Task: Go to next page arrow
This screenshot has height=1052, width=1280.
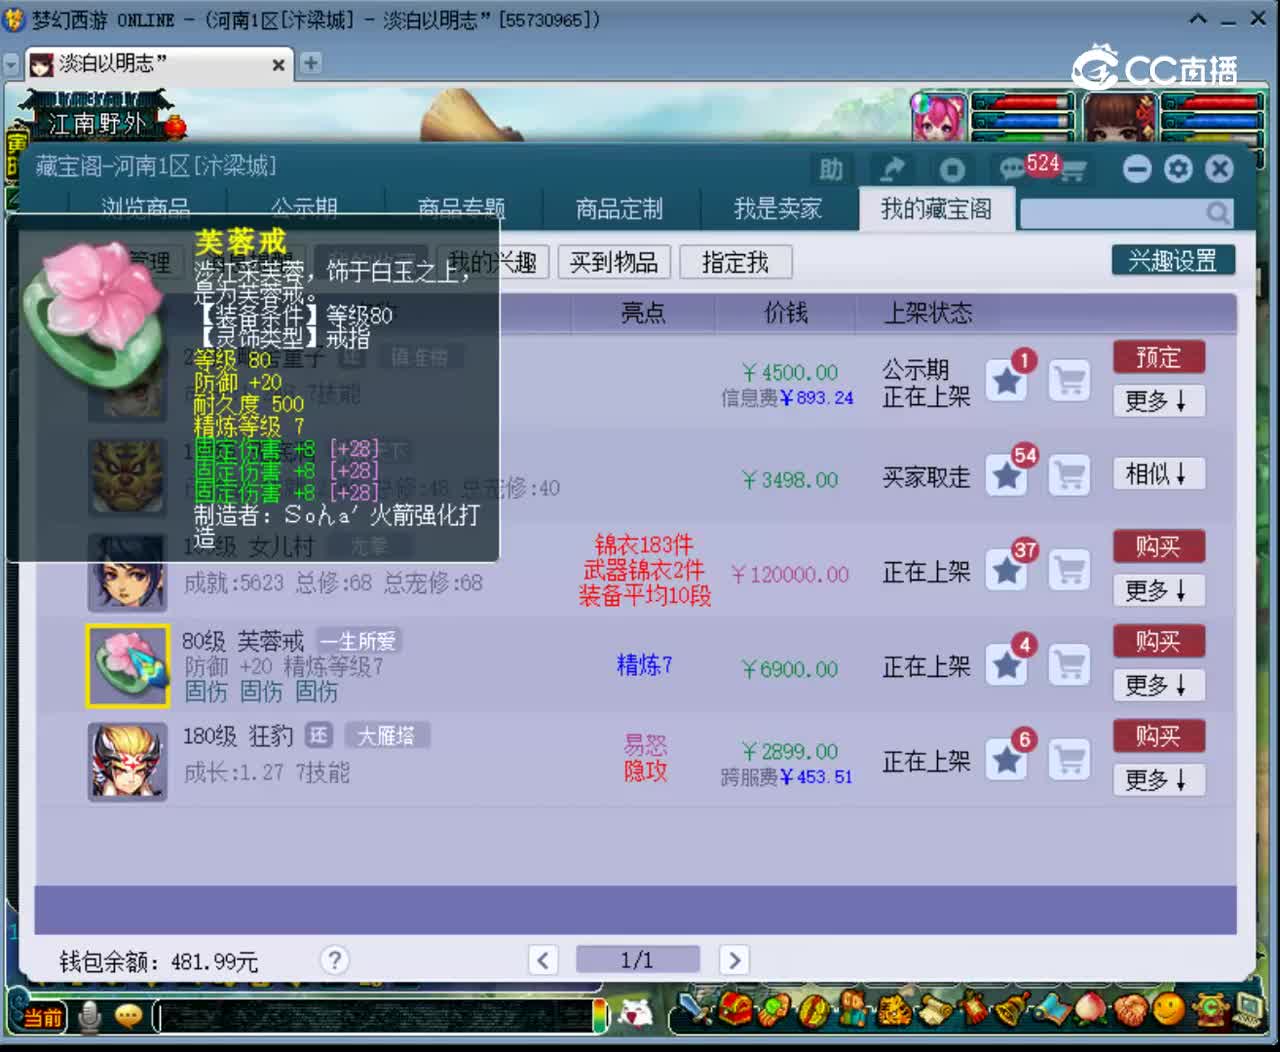Action: pyautogui.click(x=734, y=960)
